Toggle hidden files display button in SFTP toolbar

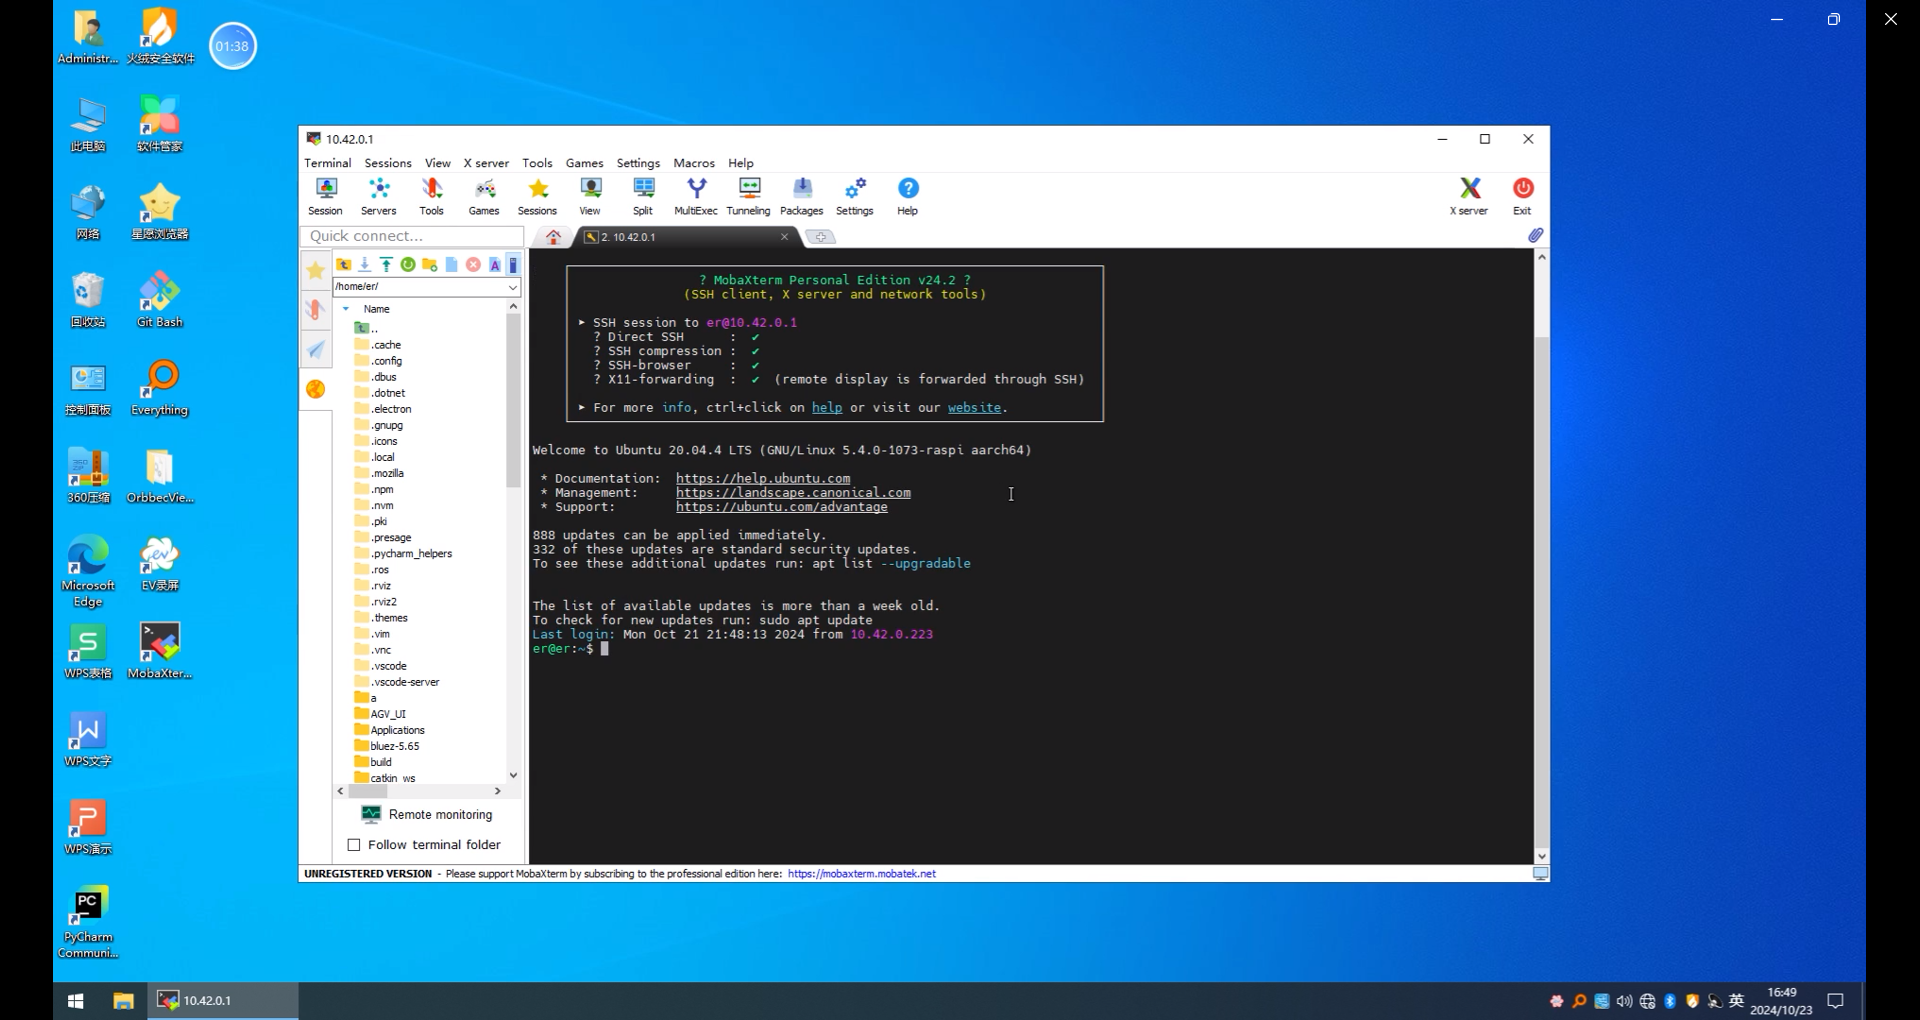(x=513, y=264)
